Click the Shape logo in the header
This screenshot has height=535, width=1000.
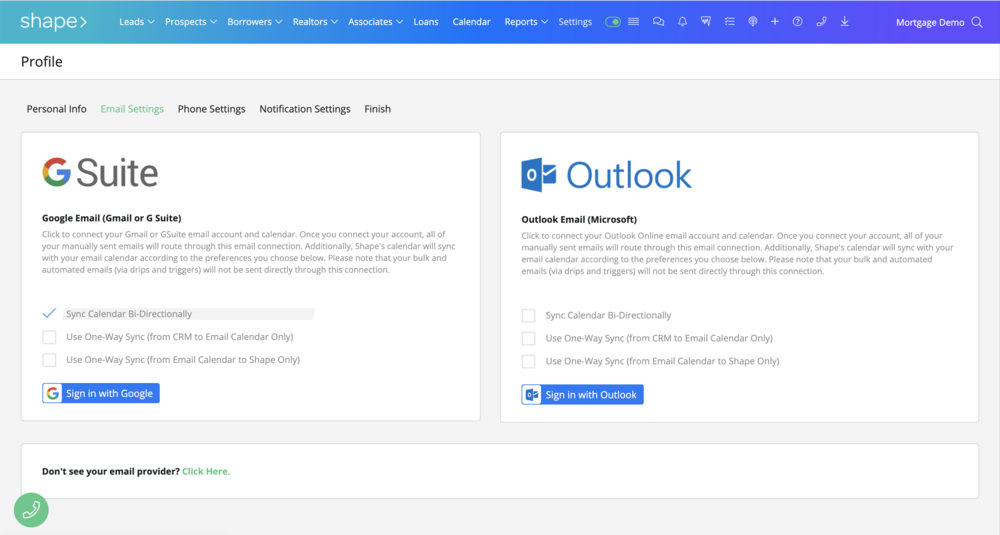[54, 22]
